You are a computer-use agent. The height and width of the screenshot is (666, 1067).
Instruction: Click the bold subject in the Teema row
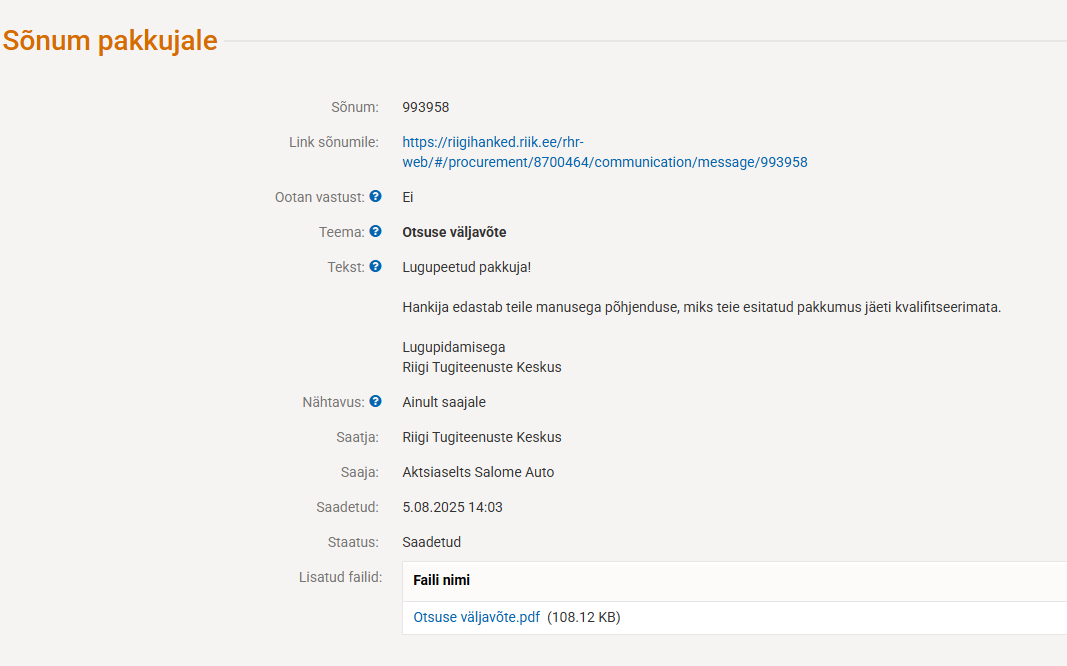pyautogui.click(x=454, y=232)
